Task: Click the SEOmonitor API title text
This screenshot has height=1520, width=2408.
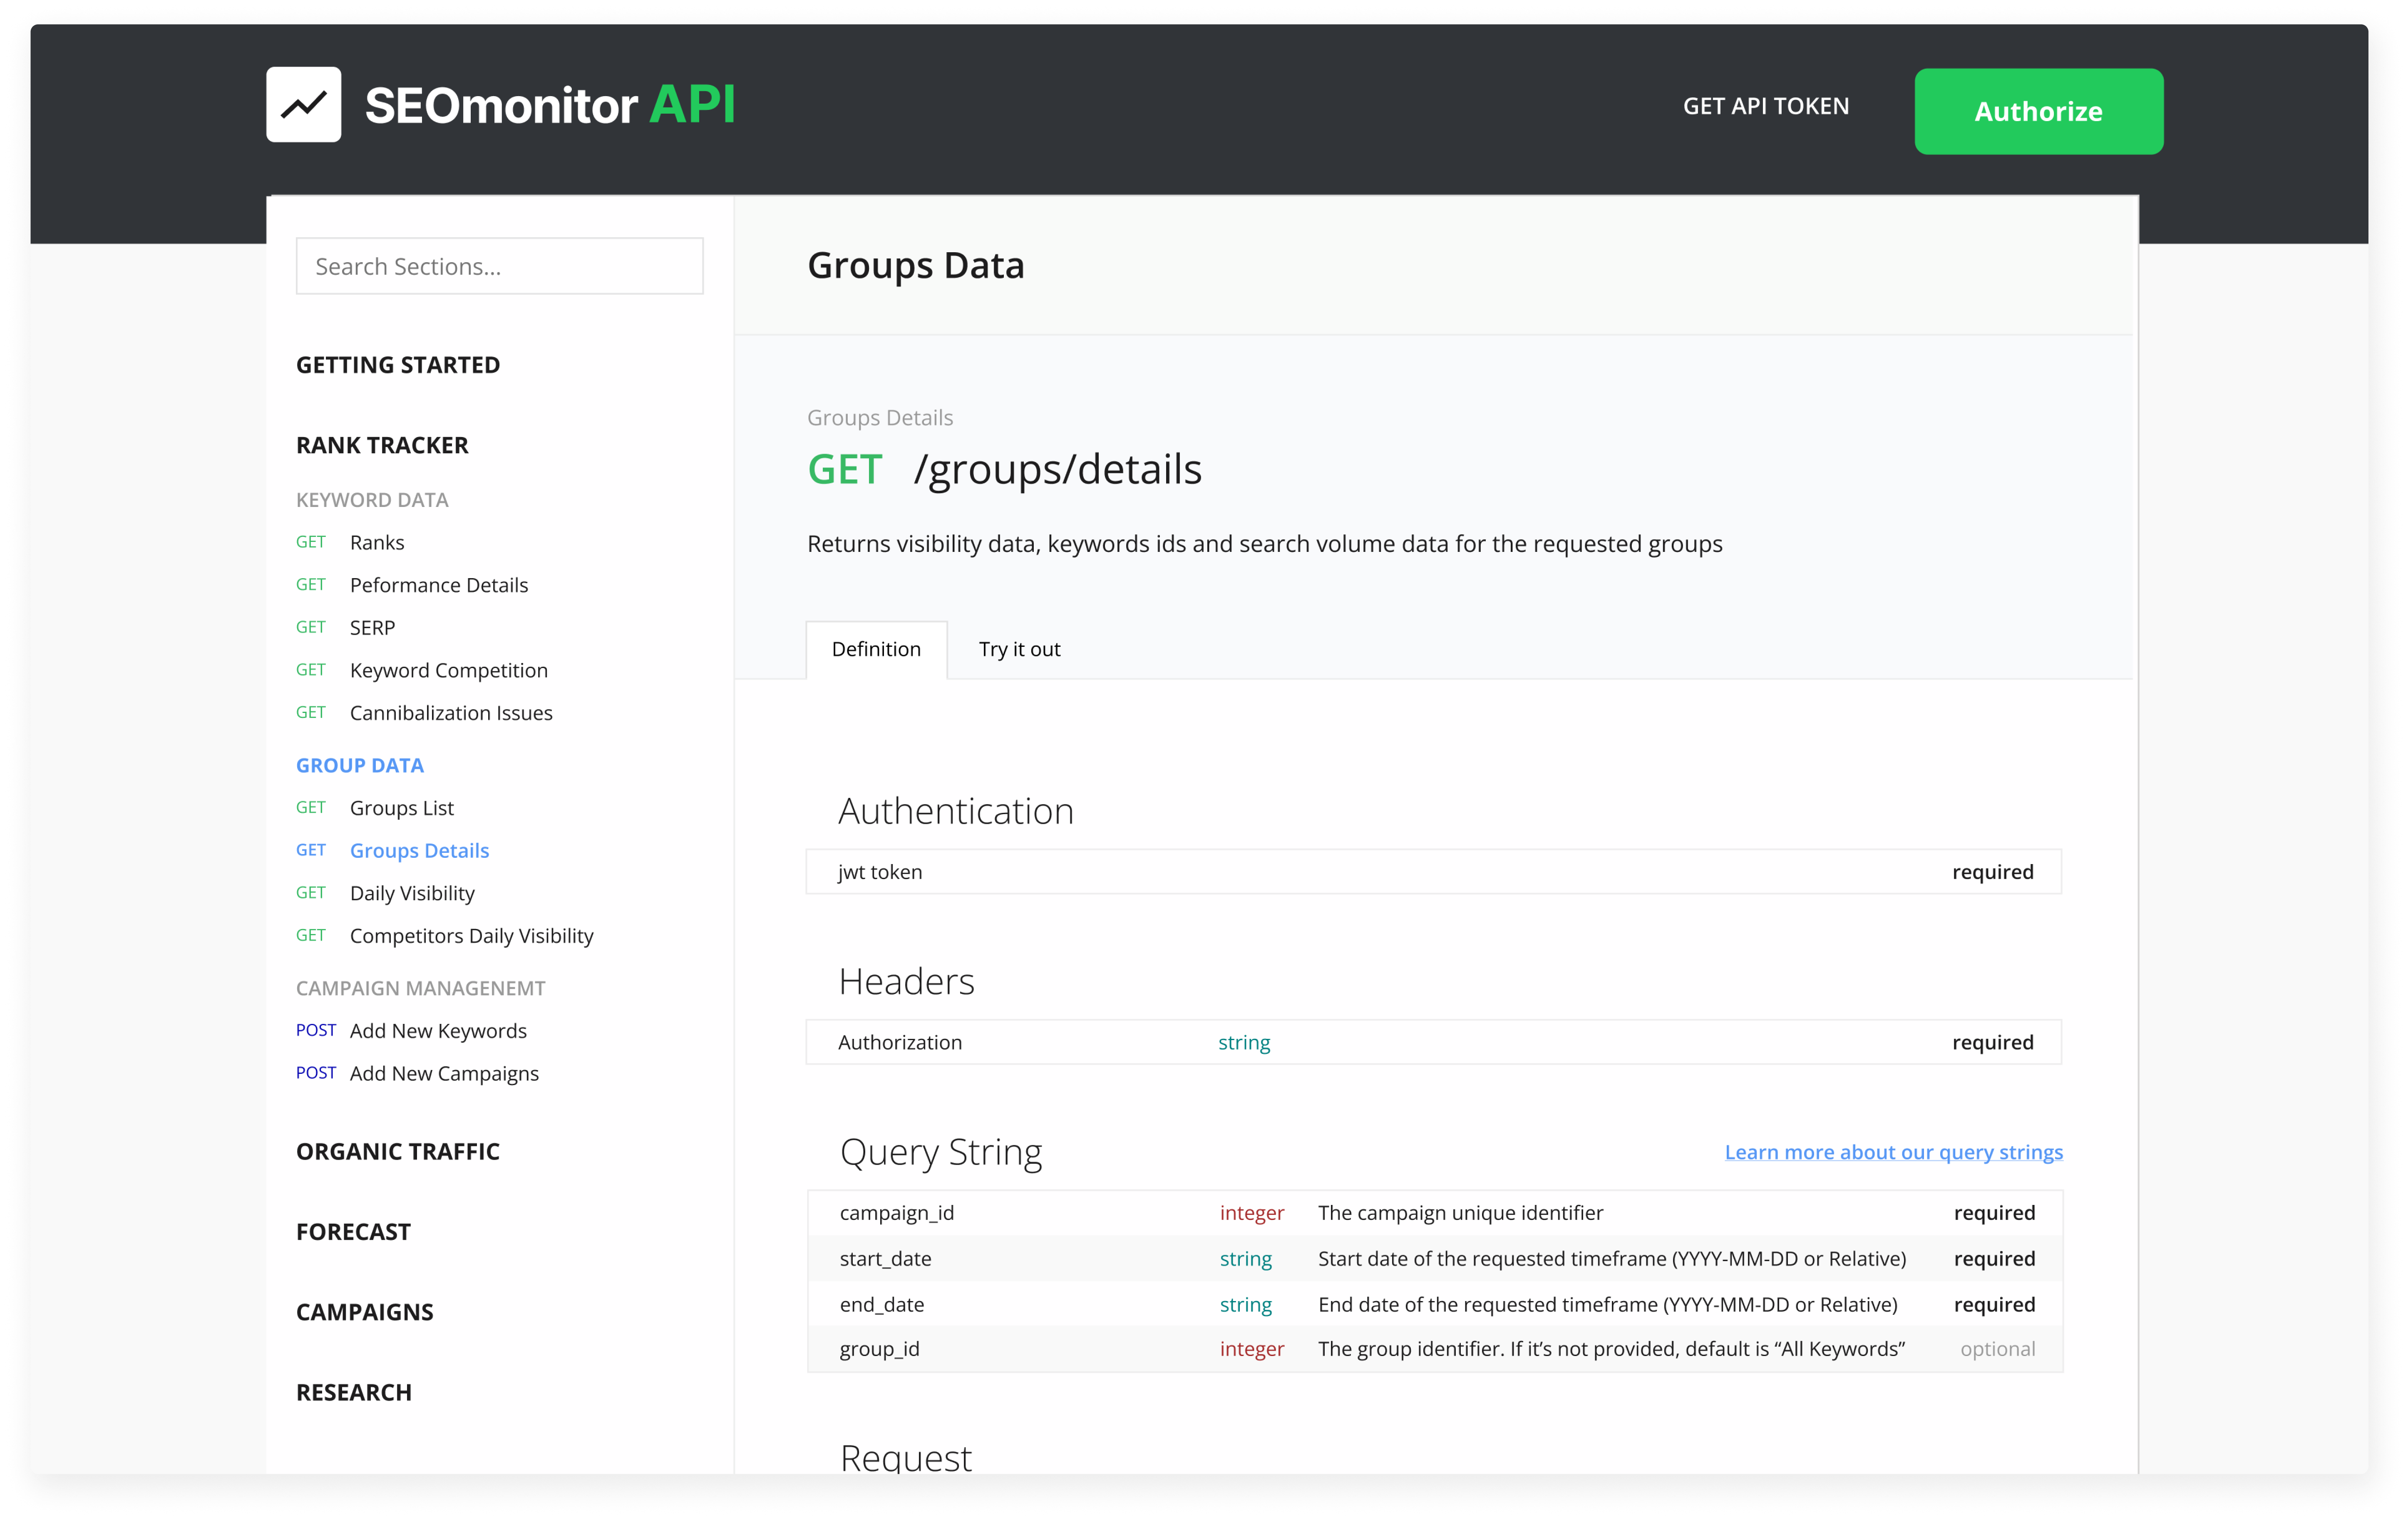Action: coord(550,105)
